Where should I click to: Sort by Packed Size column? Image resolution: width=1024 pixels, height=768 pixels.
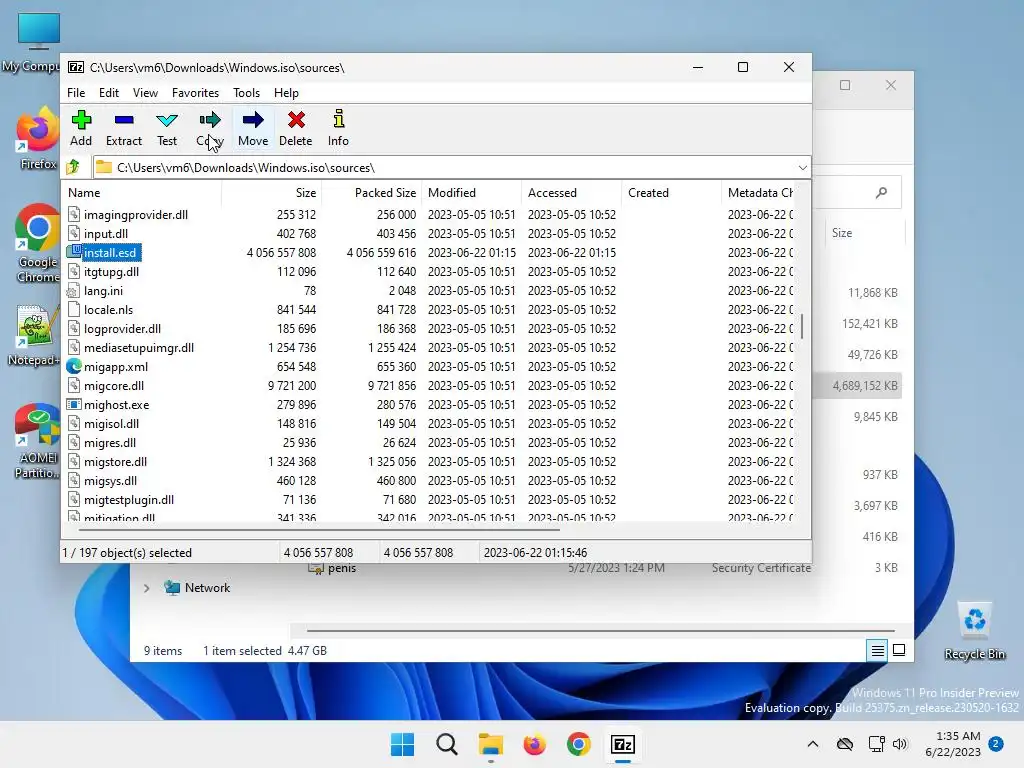(371, 193)
